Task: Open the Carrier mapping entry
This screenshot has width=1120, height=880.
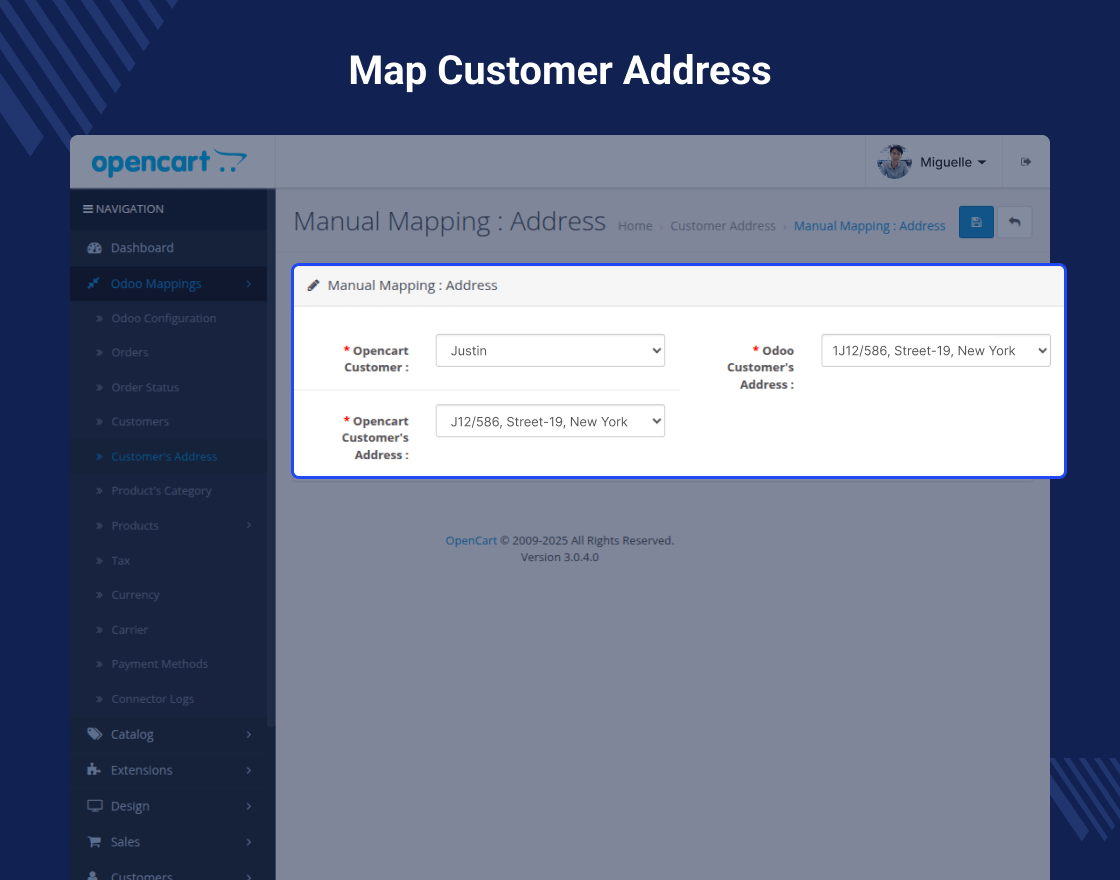Action: coord(129,630)
